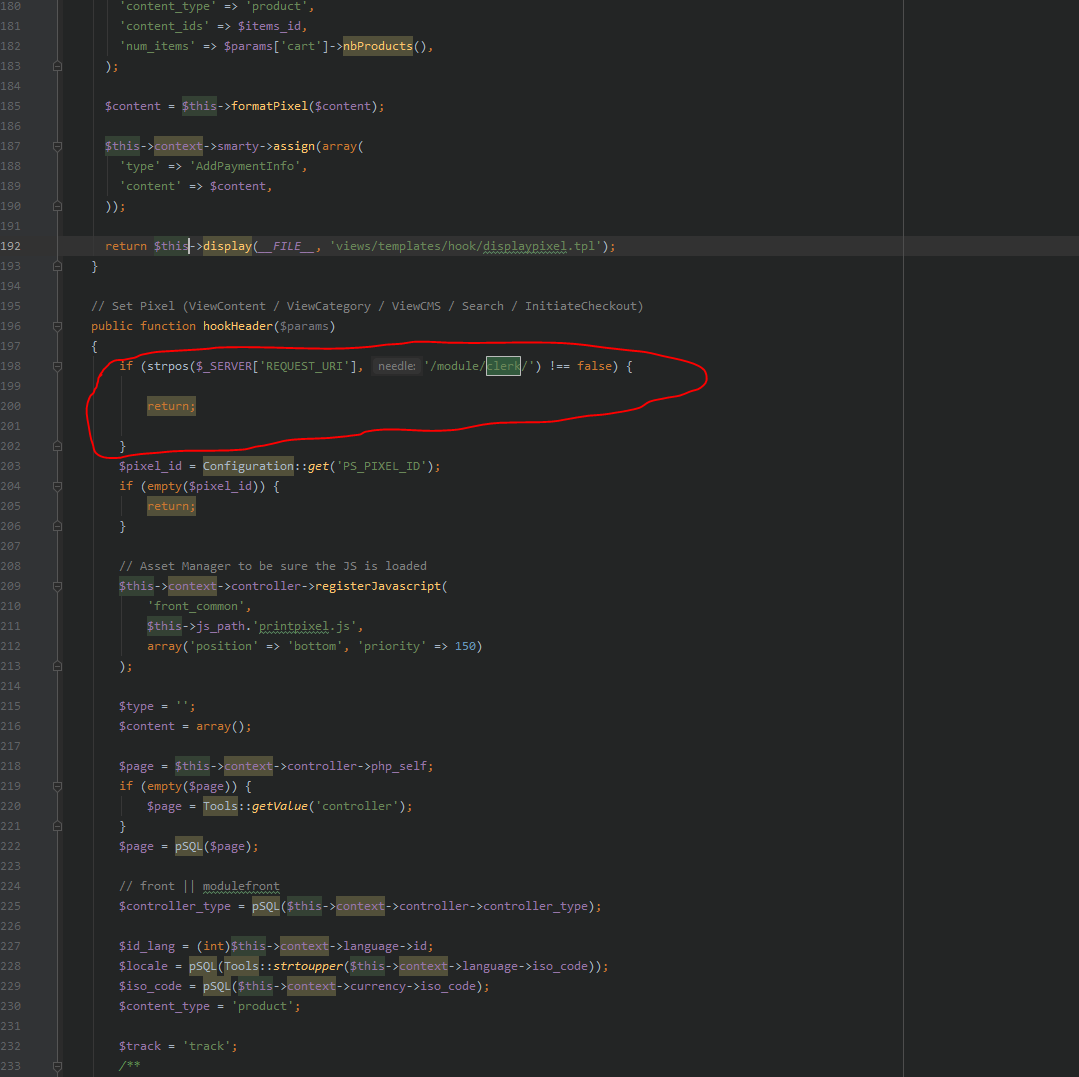The height and width of the screenshot is (1077, 1079).
Task: Click the fold end marker on line 206
Action: (57, 526)
